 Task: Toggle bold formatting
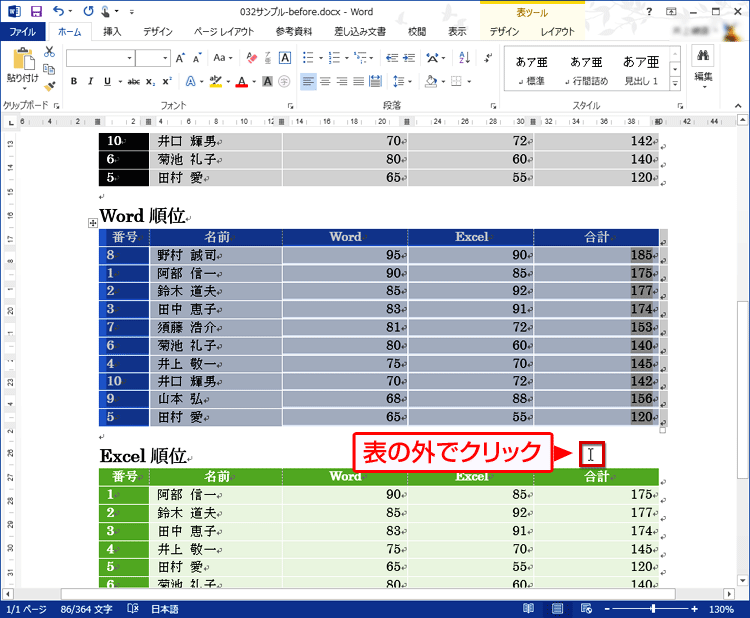click(74, 82)
